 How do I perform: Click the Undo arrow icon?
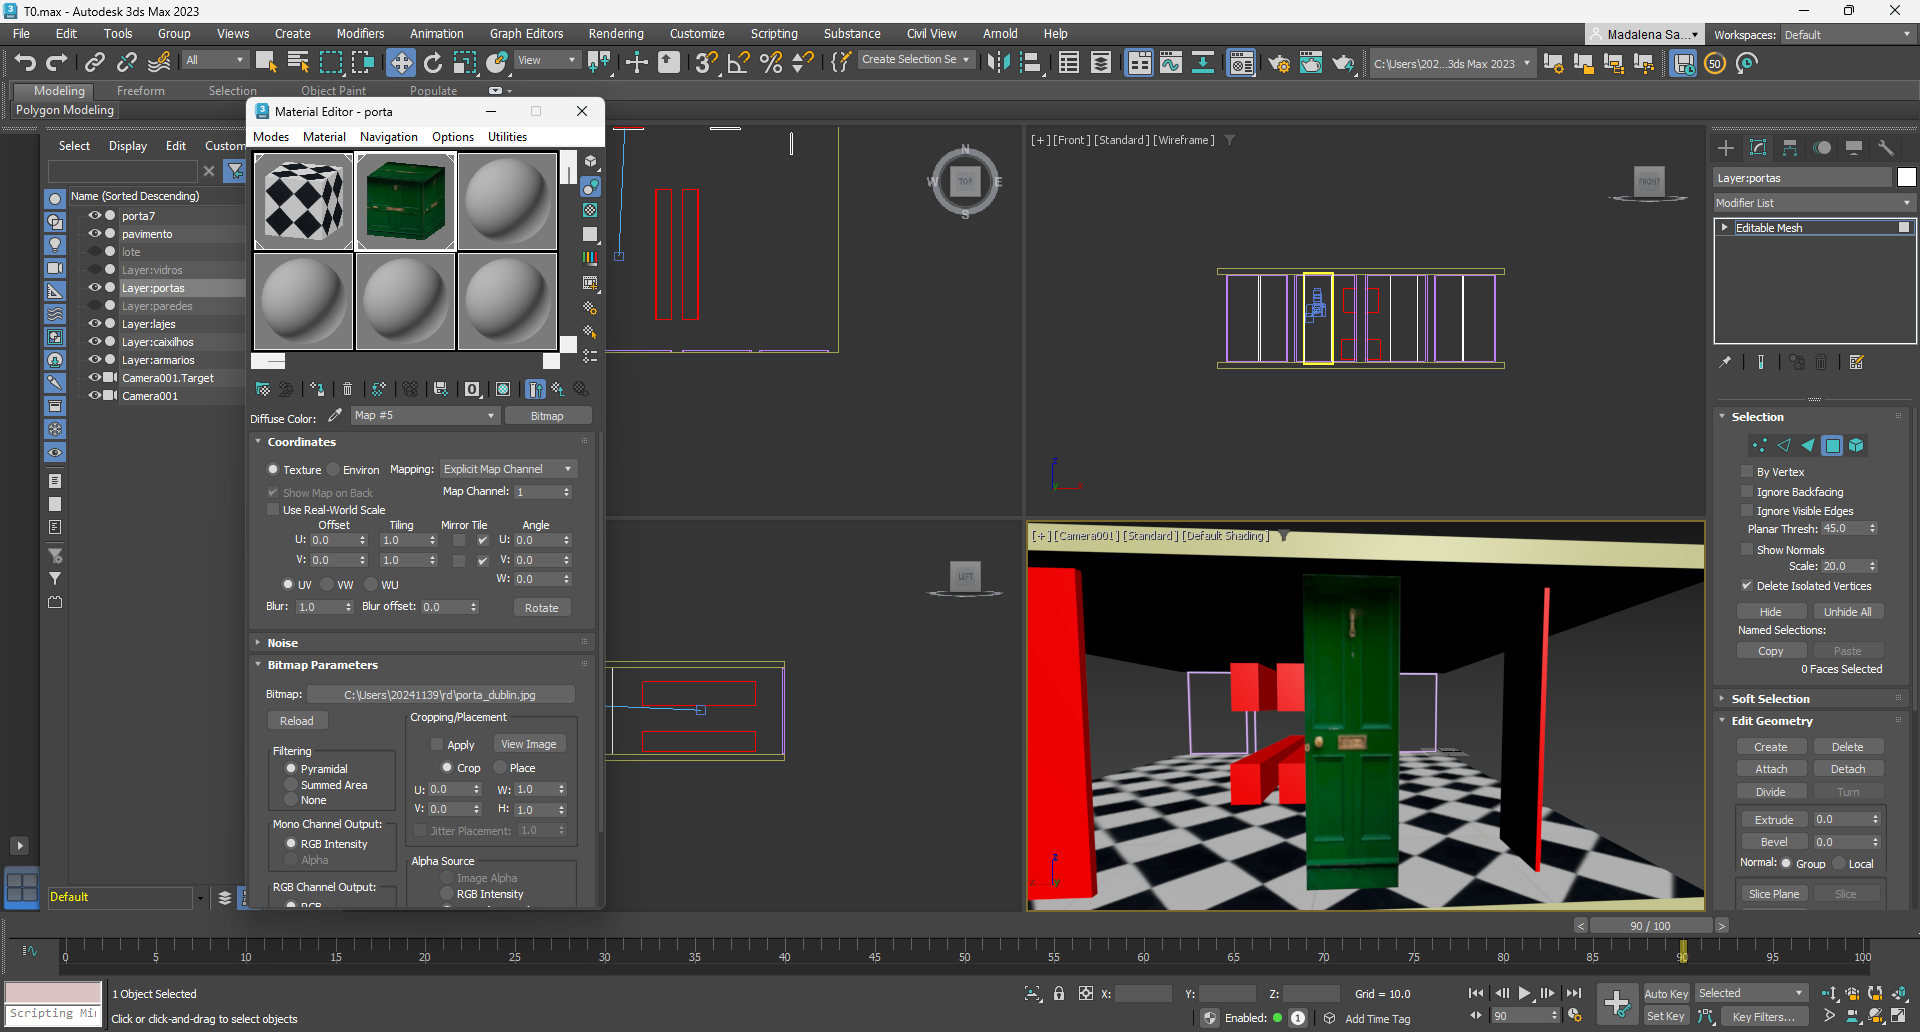point(25,63)
